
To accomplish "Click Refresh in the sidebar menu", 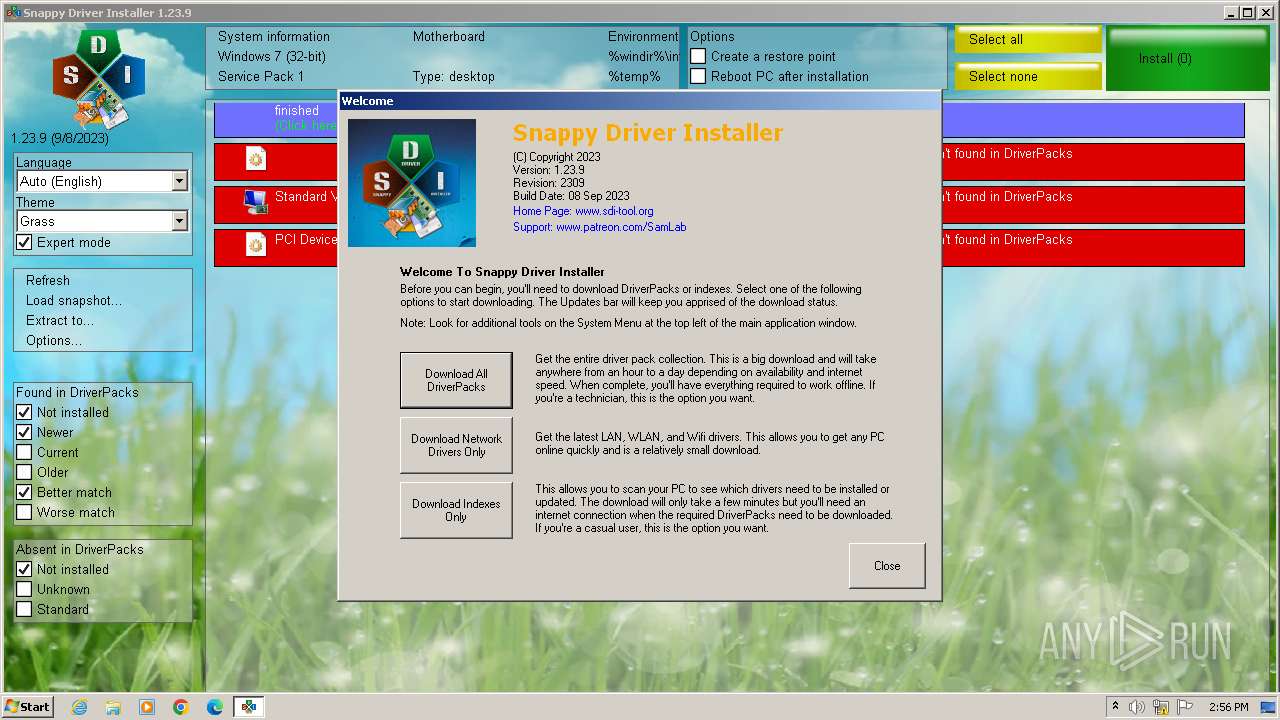I will 48,281.
